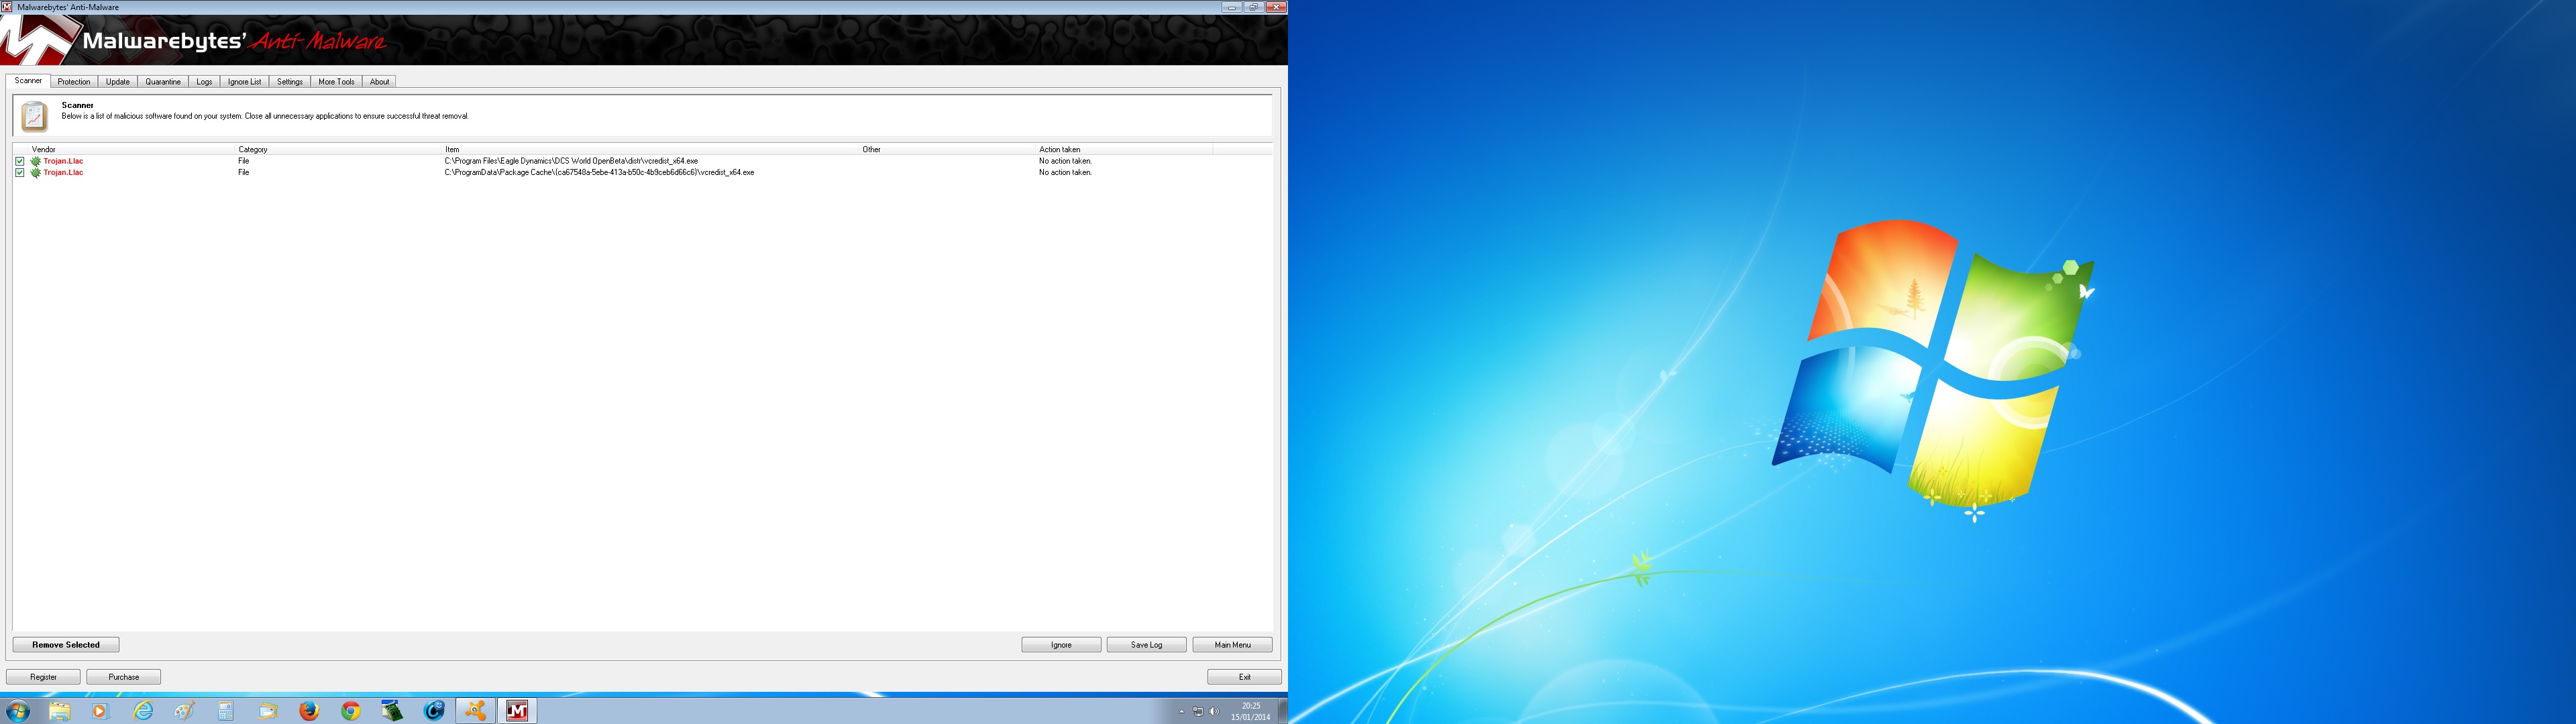Open the circuit-board taskbar icon
The width and height of the screenshot is (2576, 724).
pyautogui.click(x=392, y=711)
